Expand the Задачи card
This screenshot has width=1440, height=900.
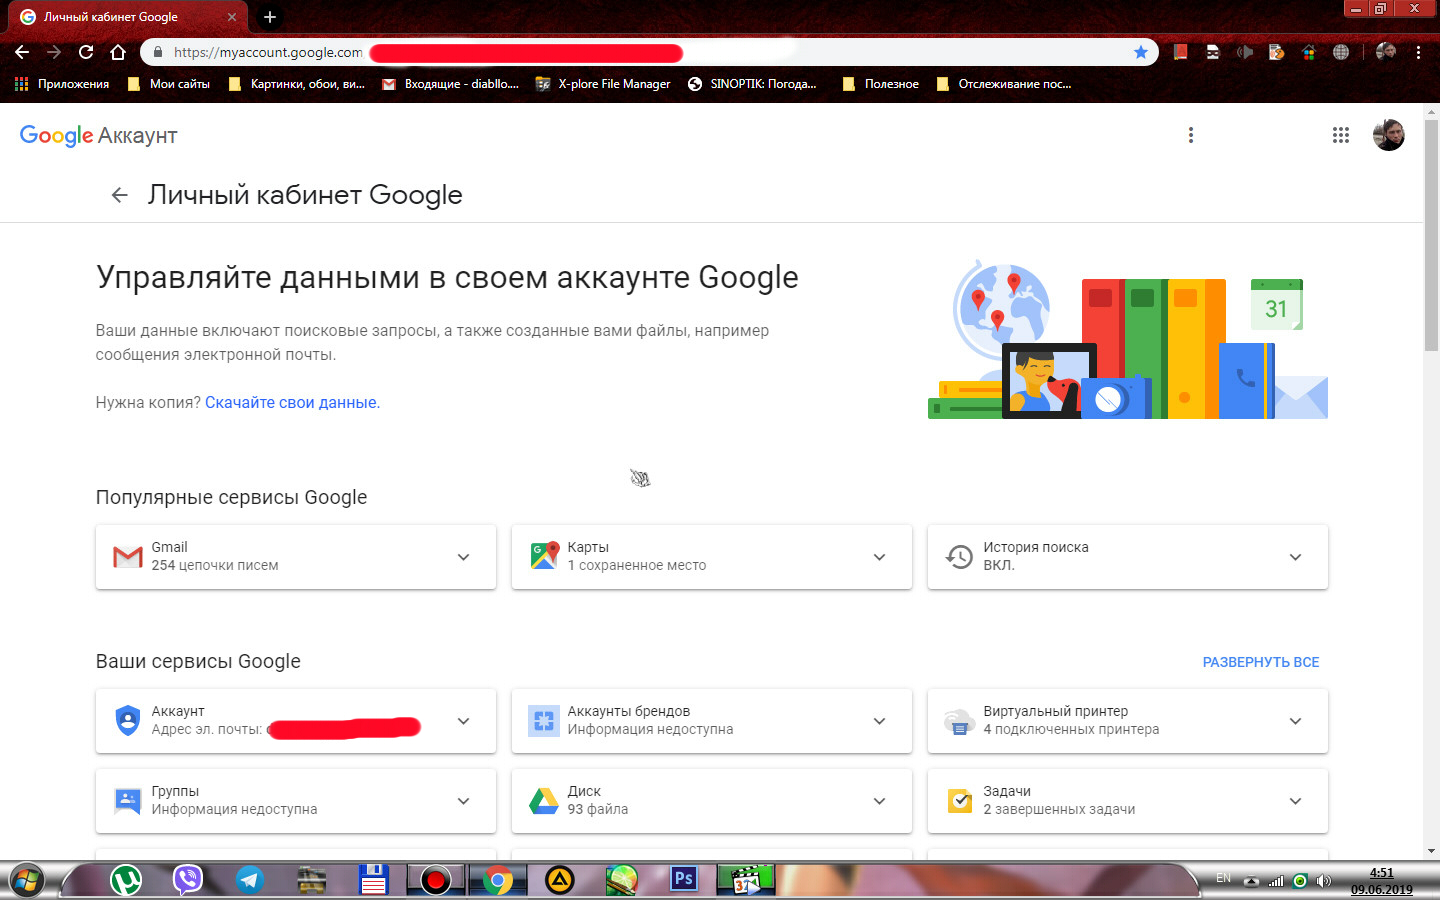click(x=1295, y=801)
